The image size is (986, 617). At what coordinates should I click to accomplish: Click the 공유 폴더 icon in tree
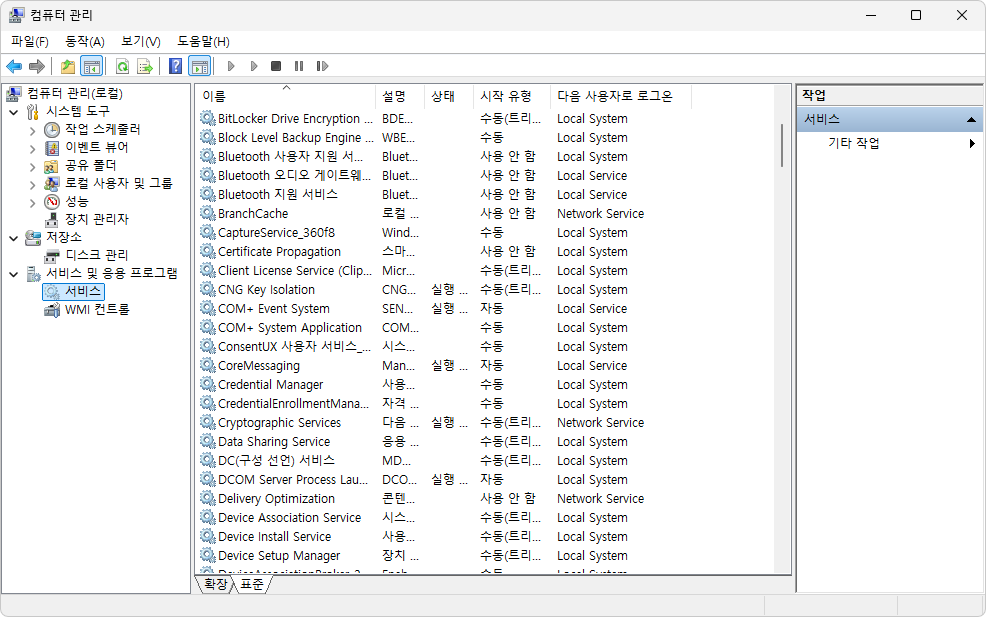point(52,166)
